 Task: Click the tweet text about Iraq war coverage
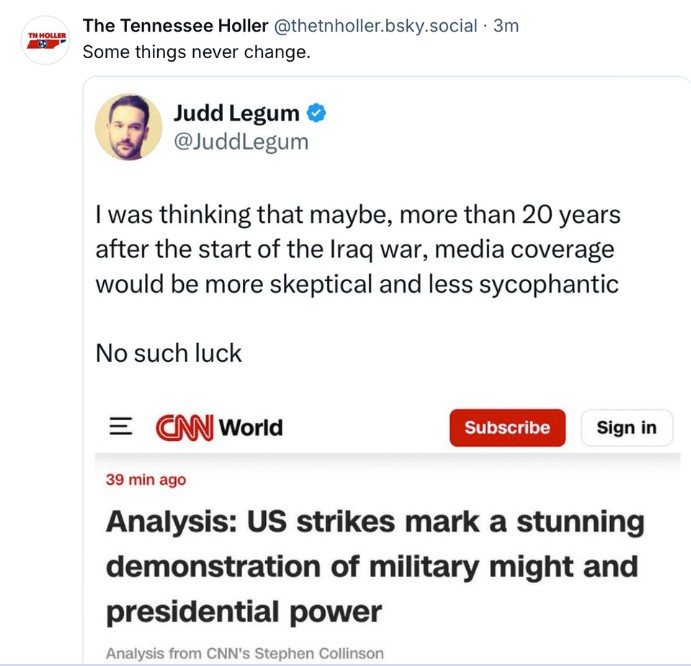(357, 249)
